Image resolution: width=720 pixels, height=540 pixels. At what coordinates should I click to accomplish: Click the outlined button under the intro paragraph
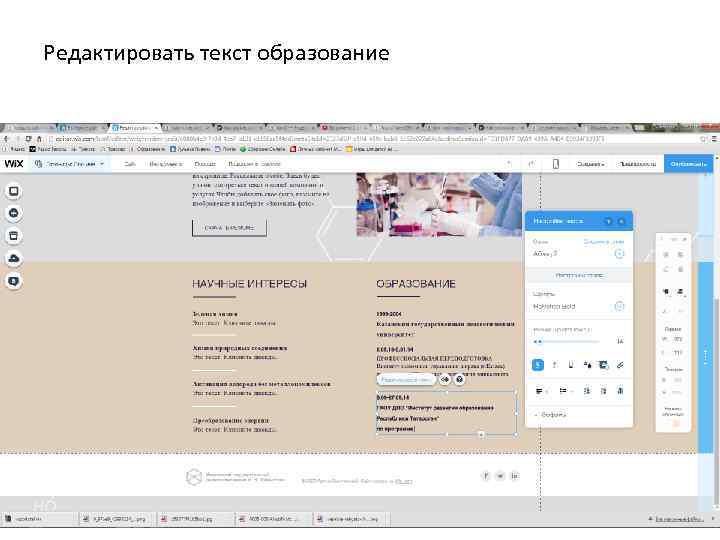tap(229, 228)
